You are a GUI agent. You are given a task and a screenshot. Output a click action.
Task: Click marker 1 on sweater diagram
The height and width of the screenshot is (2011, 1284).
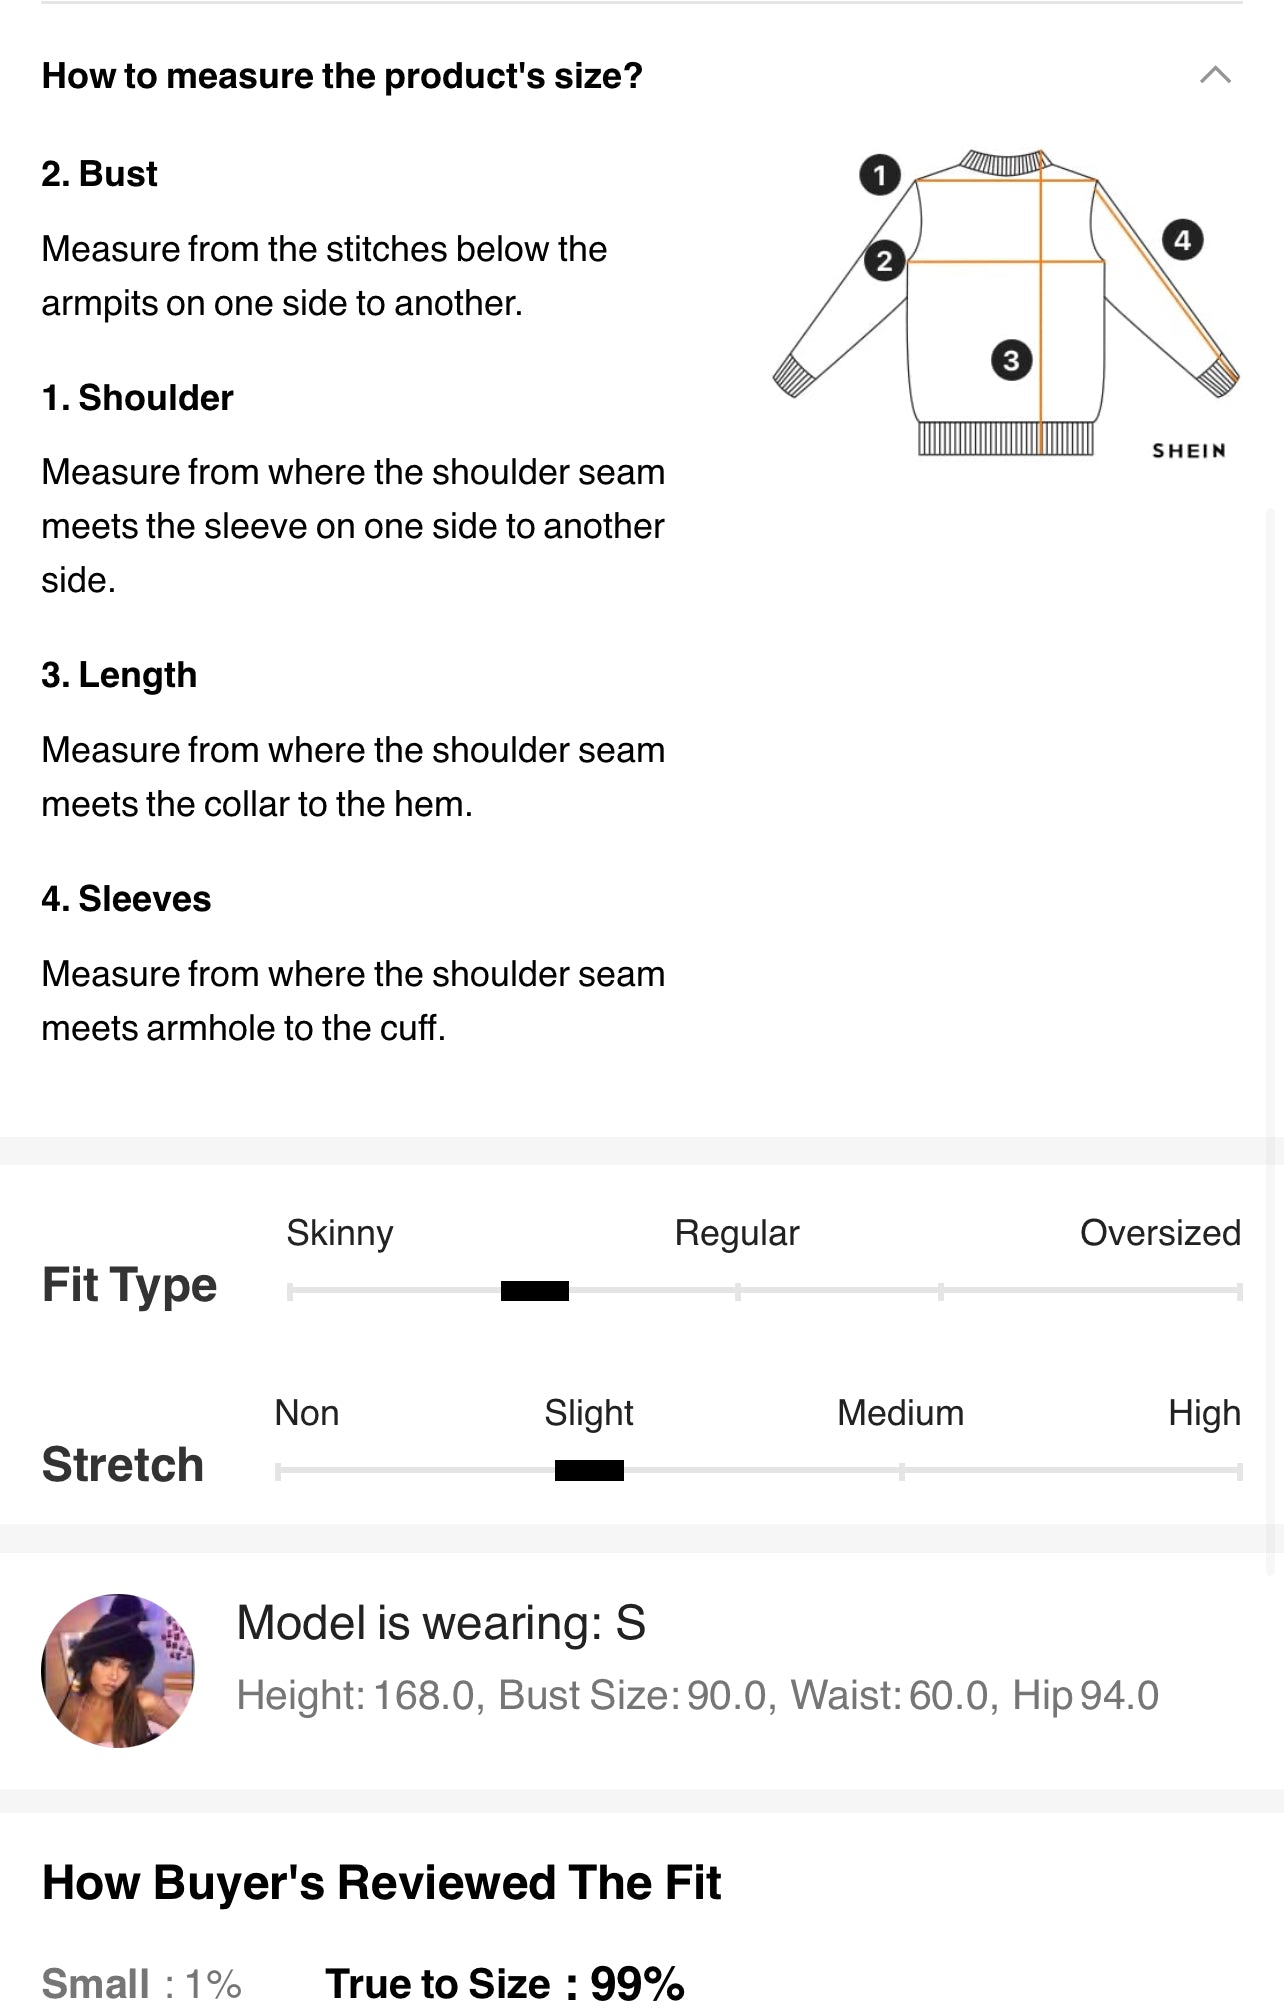880,175
